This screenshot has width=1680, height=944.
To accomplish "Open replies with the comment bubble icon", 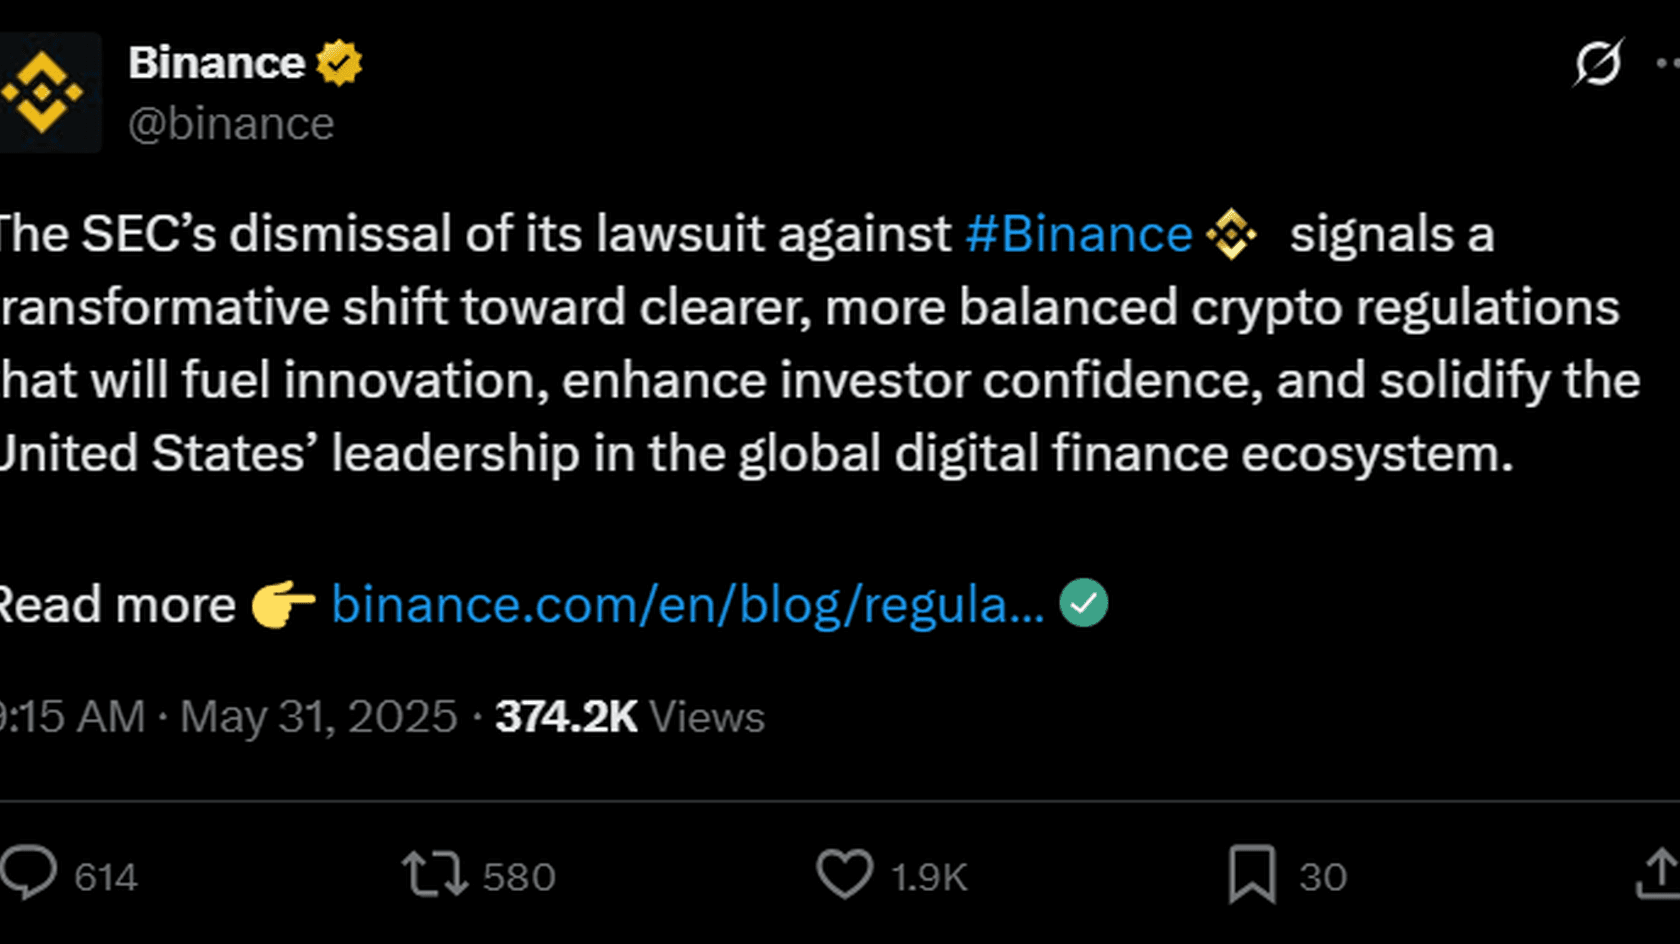I will point(27,875).
